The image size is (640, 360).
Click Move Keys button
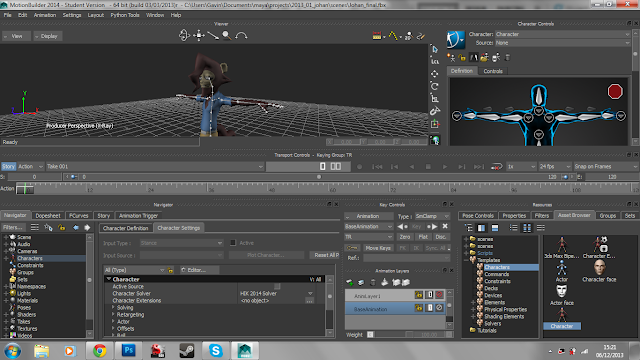pos(378,248)
